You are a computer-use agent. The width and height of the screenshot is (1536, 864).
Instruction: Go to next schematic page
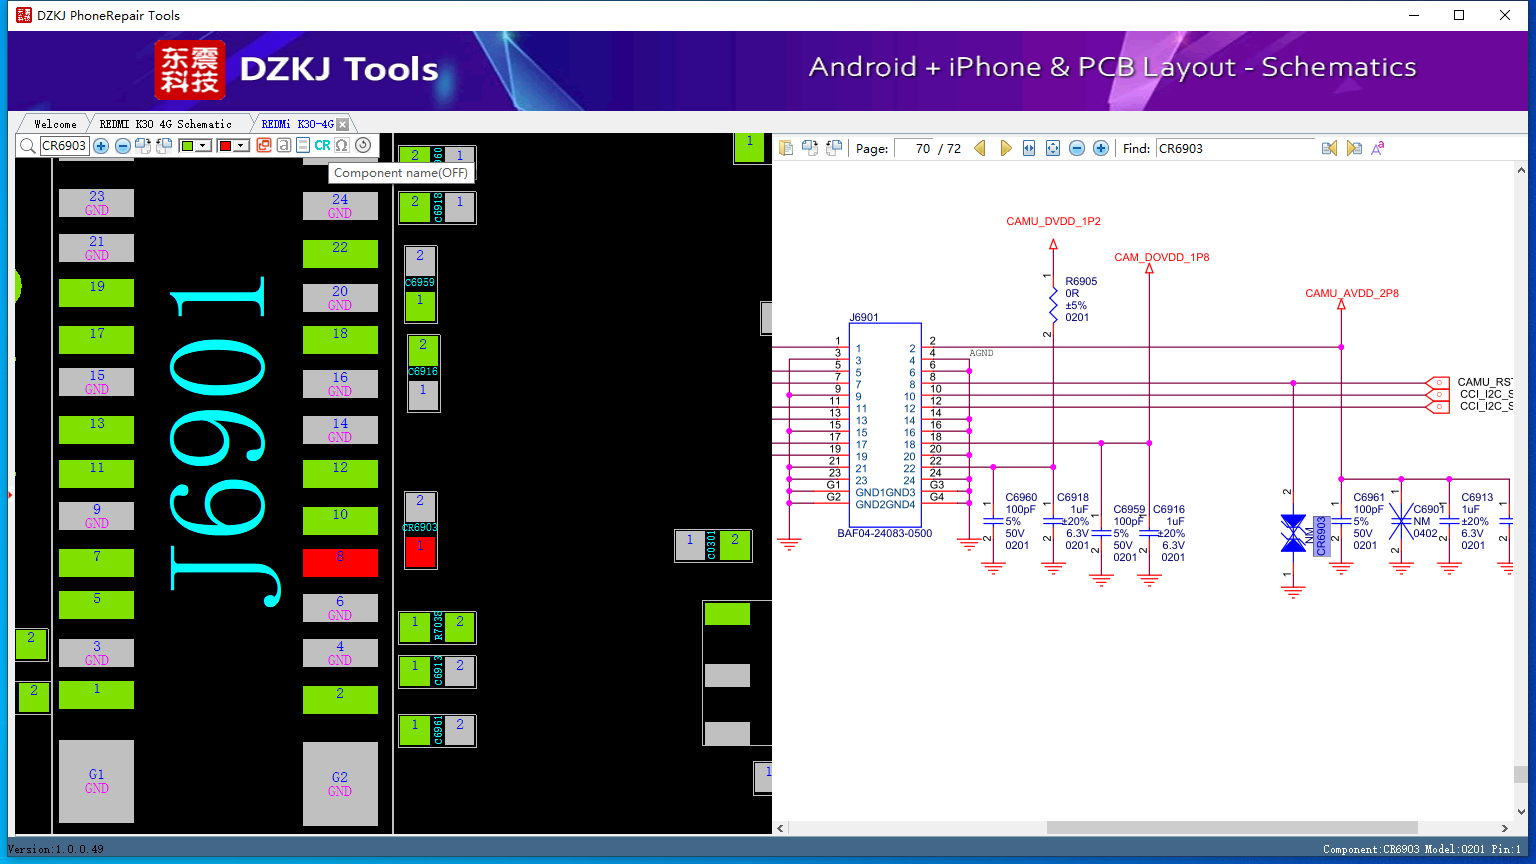(1005, 148)
